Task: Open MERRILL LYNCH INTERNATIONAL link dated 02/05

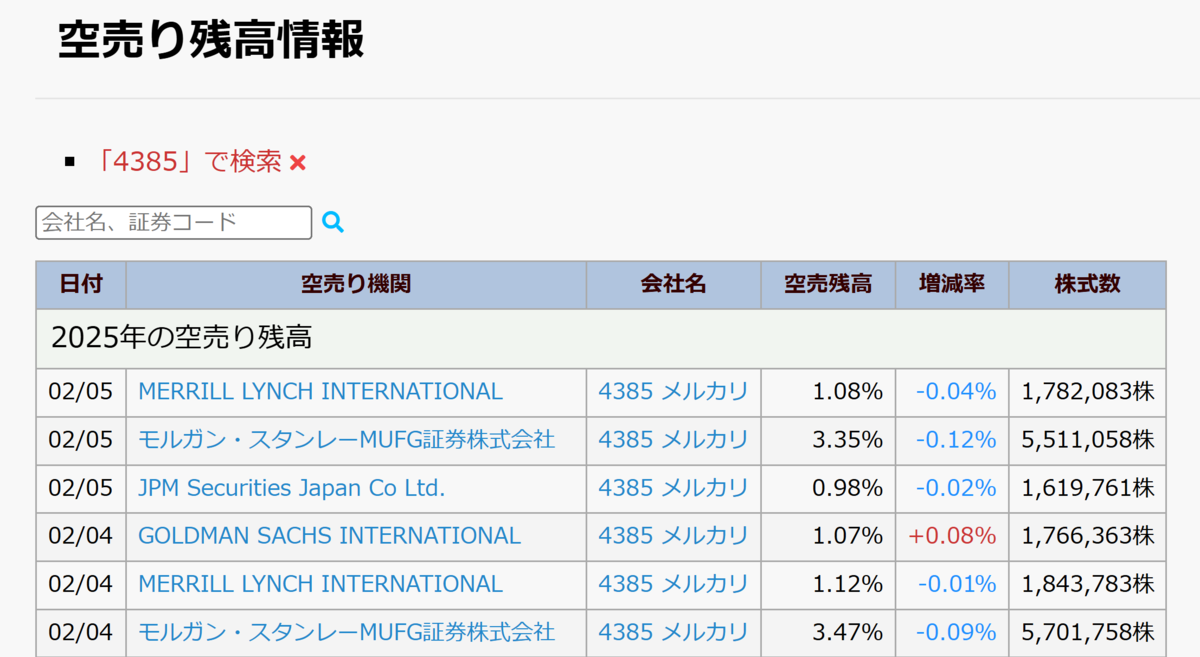Action: (x=320, y=392)
